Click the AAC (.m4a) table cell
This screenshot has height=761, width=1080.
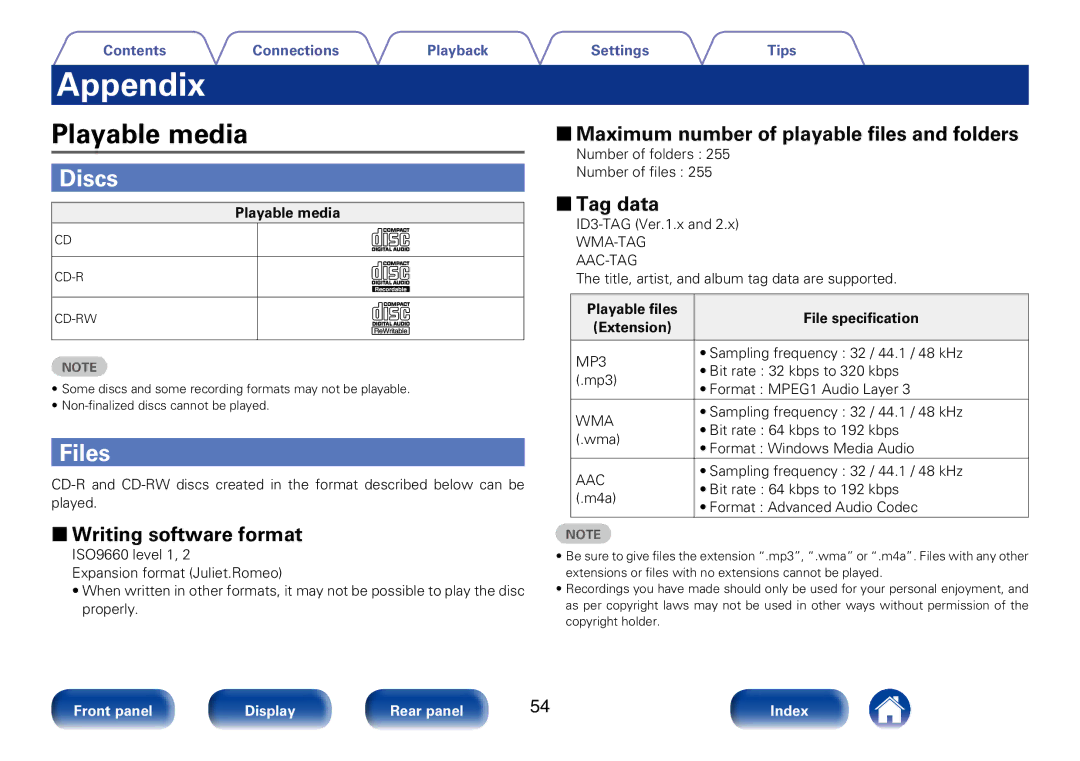click(x=632, y=488)
